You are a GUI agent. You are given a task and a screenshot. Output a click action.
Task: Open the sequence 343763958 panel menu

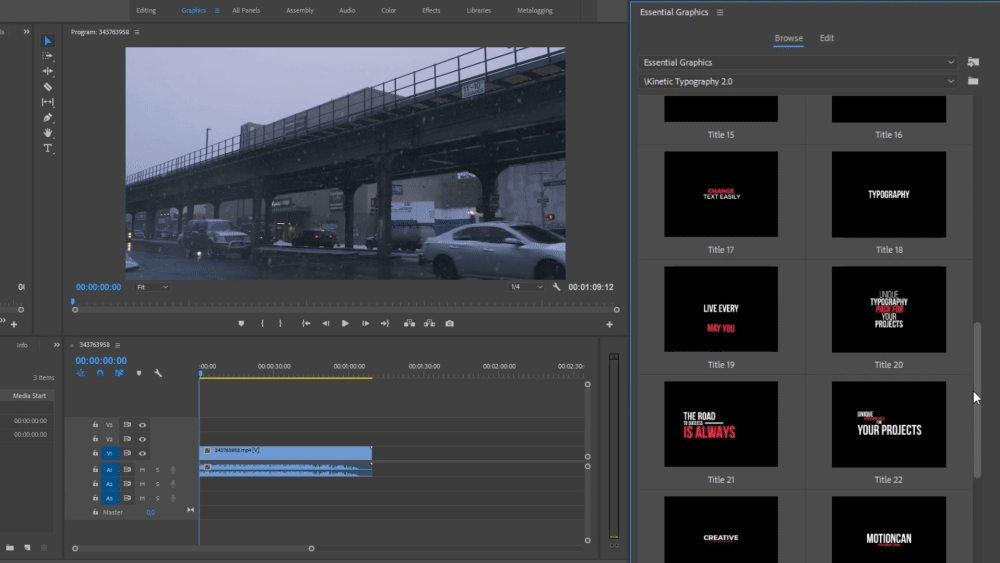(x=118, y=345)
